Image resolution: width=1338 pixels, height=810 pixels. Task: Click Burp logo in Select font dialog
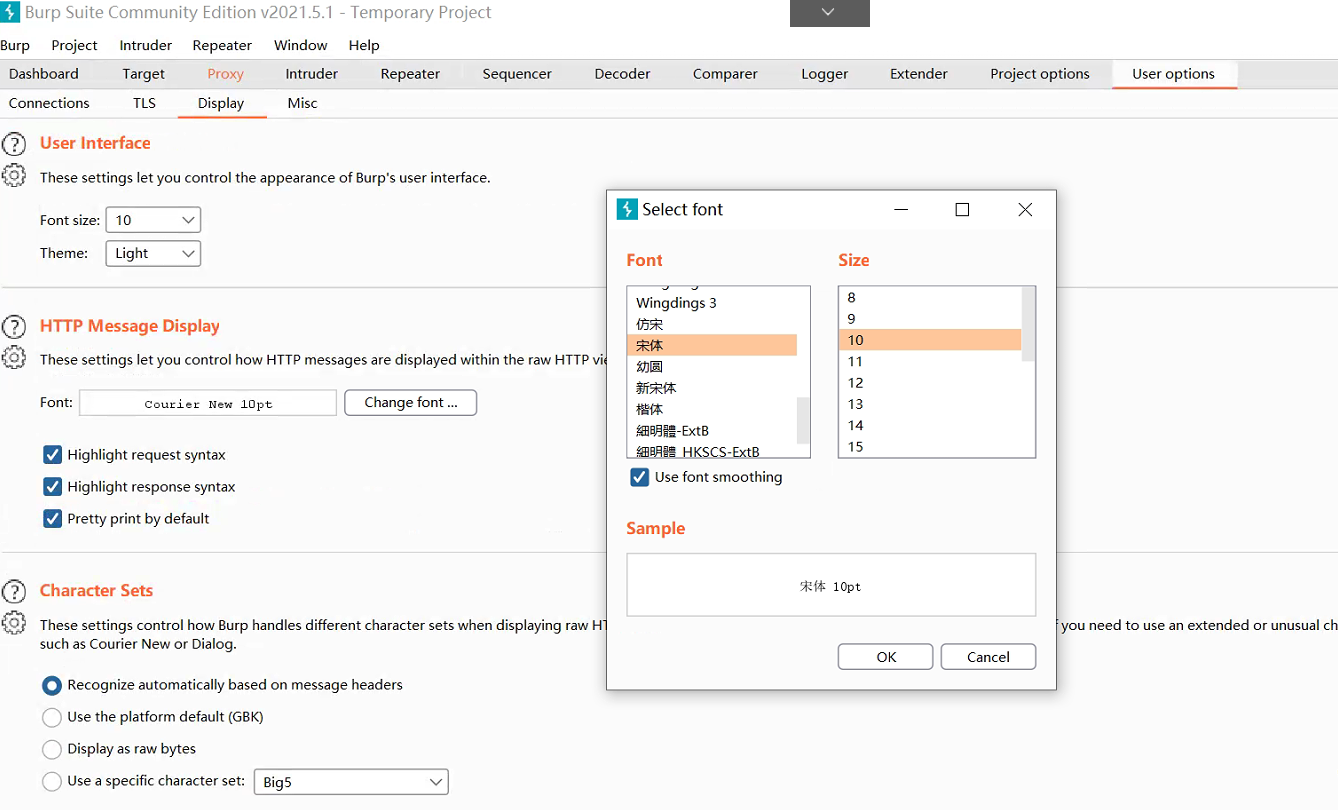(x=627, y=209)
